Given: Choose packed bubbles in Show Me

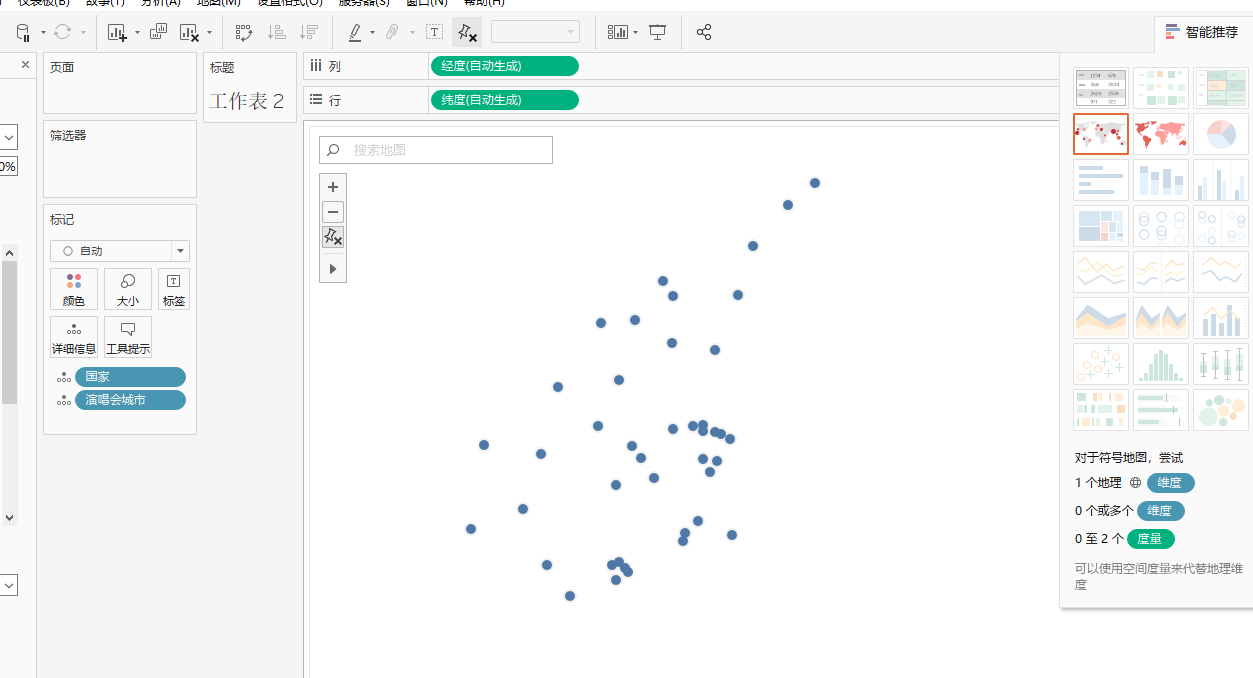Looking at the screenshot, I should pyautogui.click(x=1221, y=410).
